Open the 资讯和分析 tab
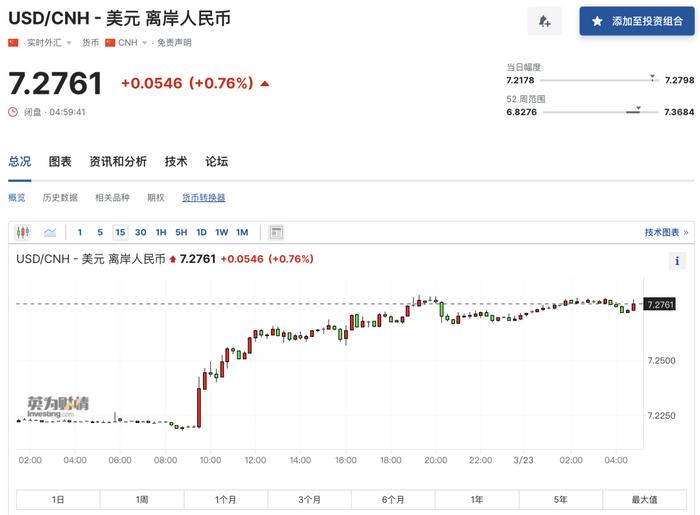 point(118,162)
